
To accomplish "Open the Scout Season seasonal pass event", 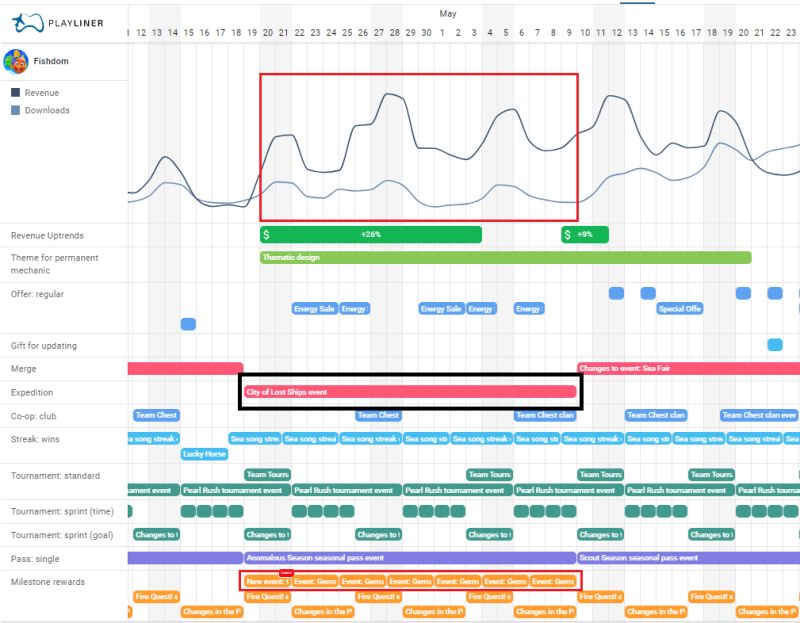I will 688,558.
